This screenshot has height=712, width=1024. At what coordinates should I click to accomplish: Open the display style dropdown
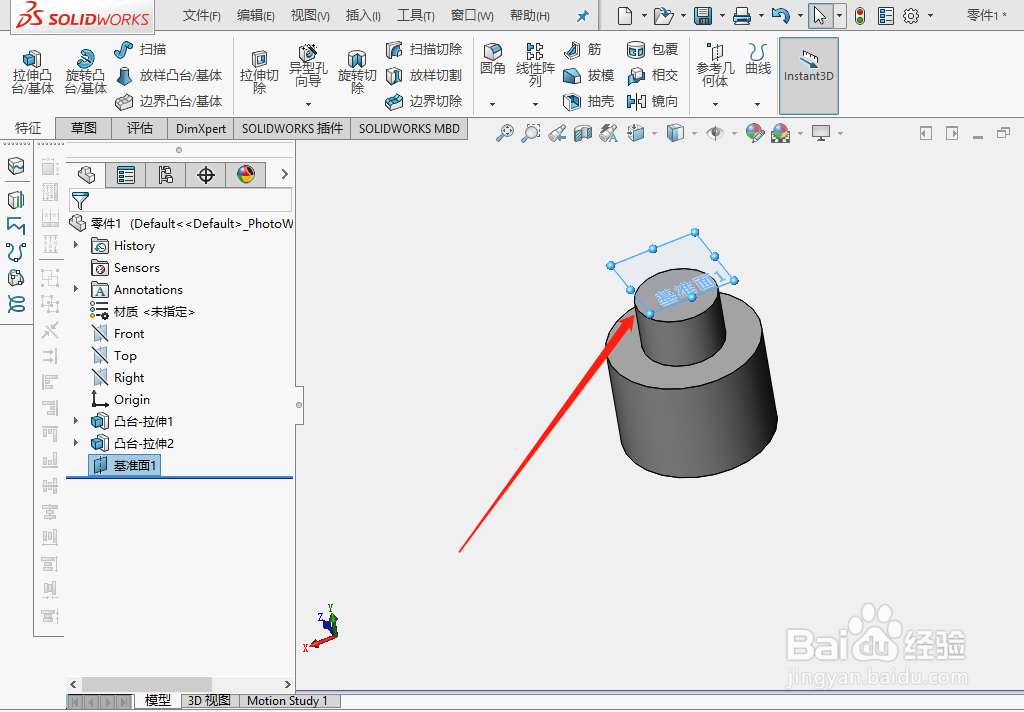pos(693,131)
